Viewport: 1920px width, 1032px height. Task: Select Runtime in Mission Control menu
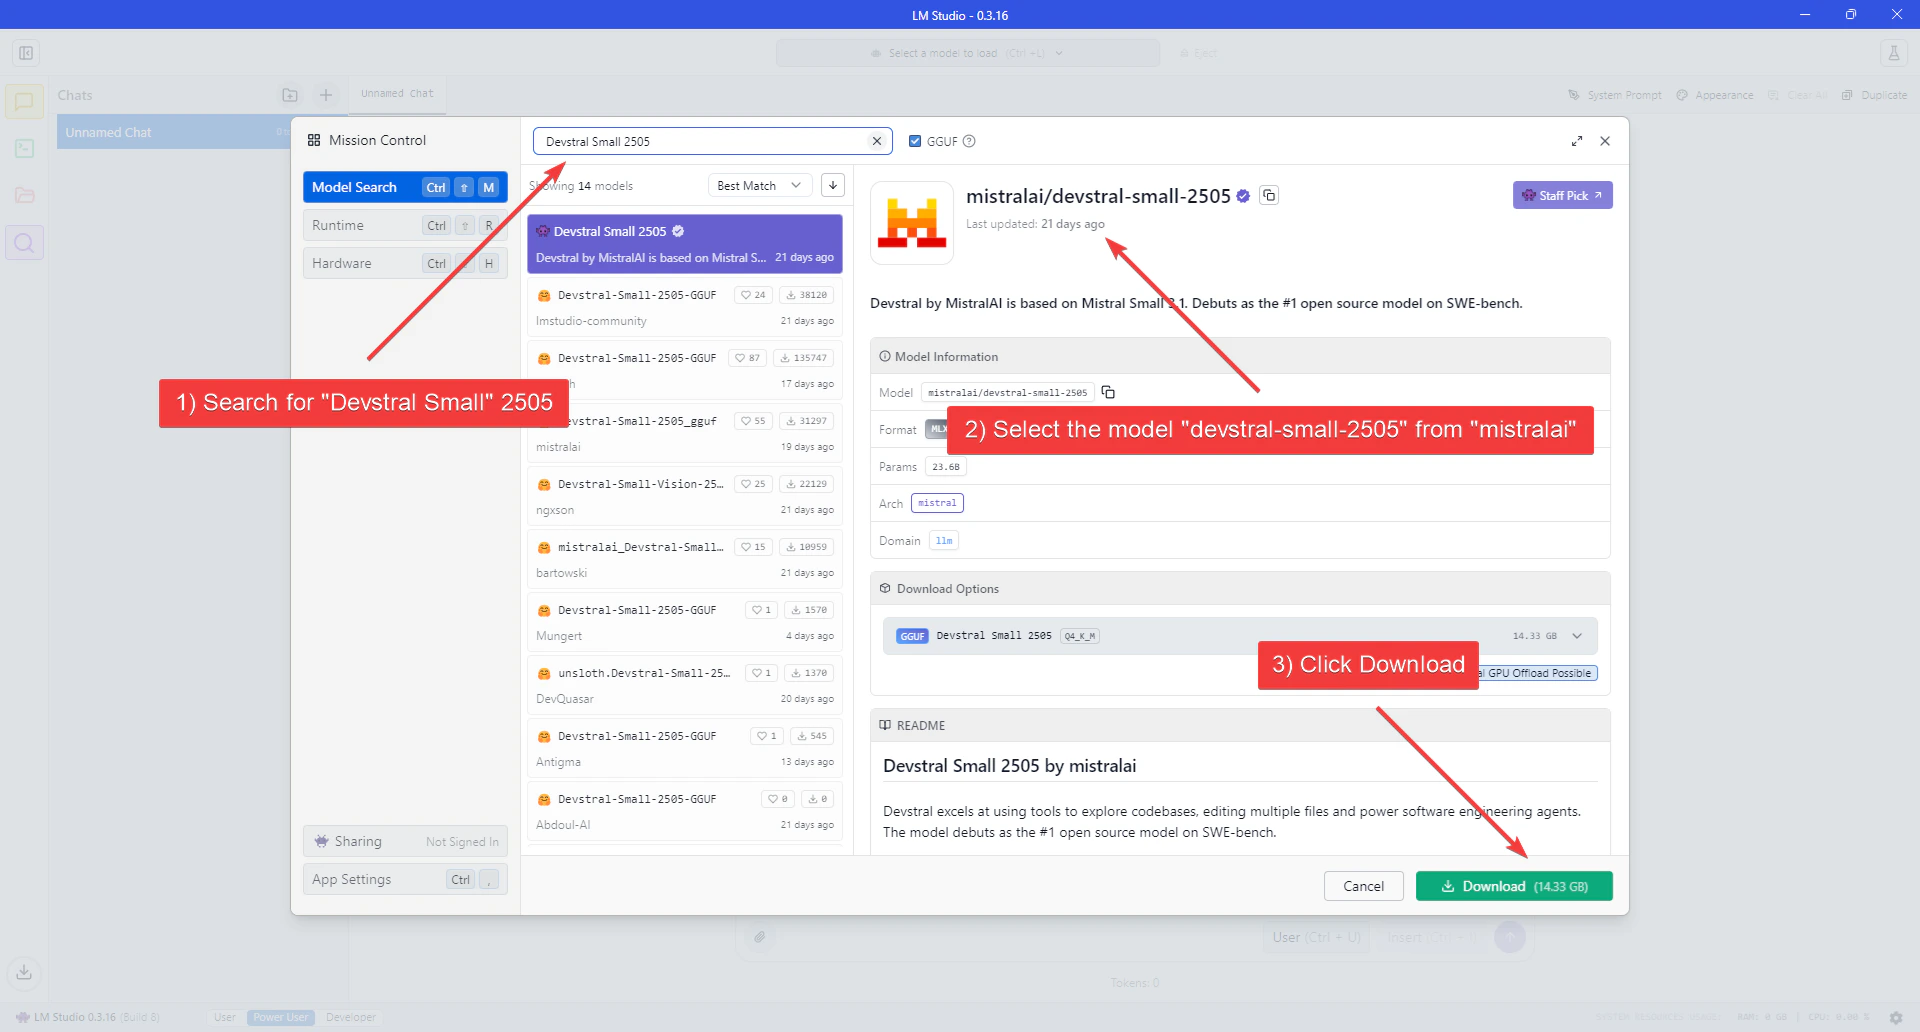(x=405, y=225)
